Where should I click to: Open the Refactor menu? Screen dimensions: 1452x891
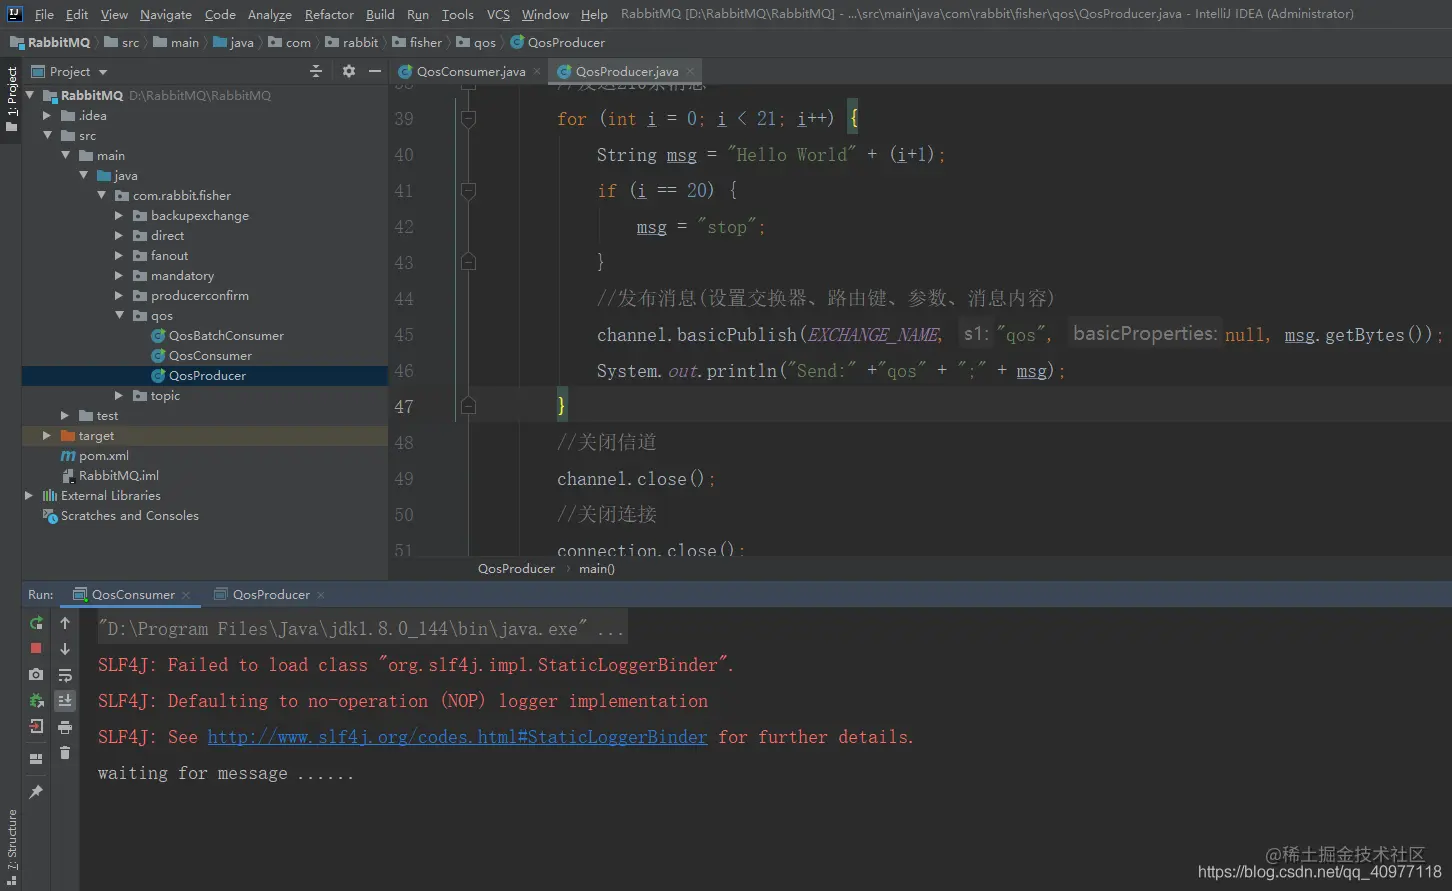tap(329, 14)
